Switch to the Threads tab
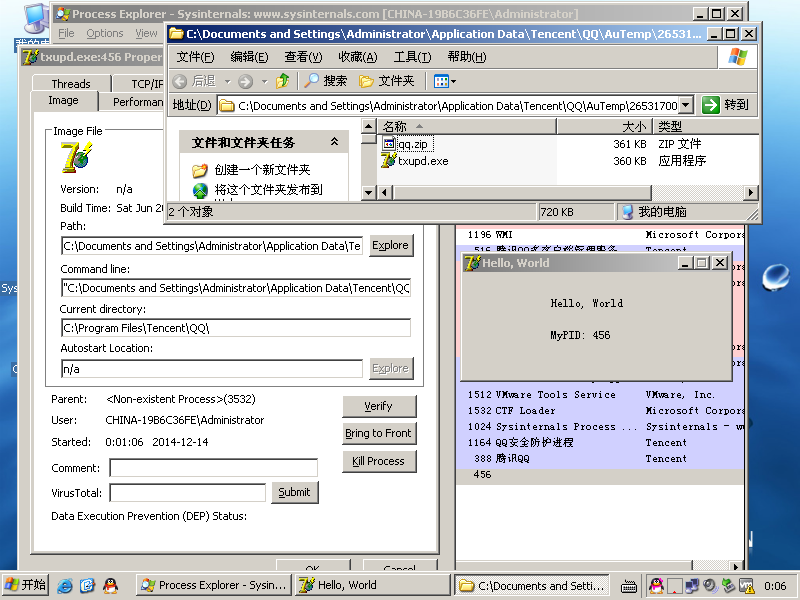Screen dimensions: 800x600 (71, 84)
